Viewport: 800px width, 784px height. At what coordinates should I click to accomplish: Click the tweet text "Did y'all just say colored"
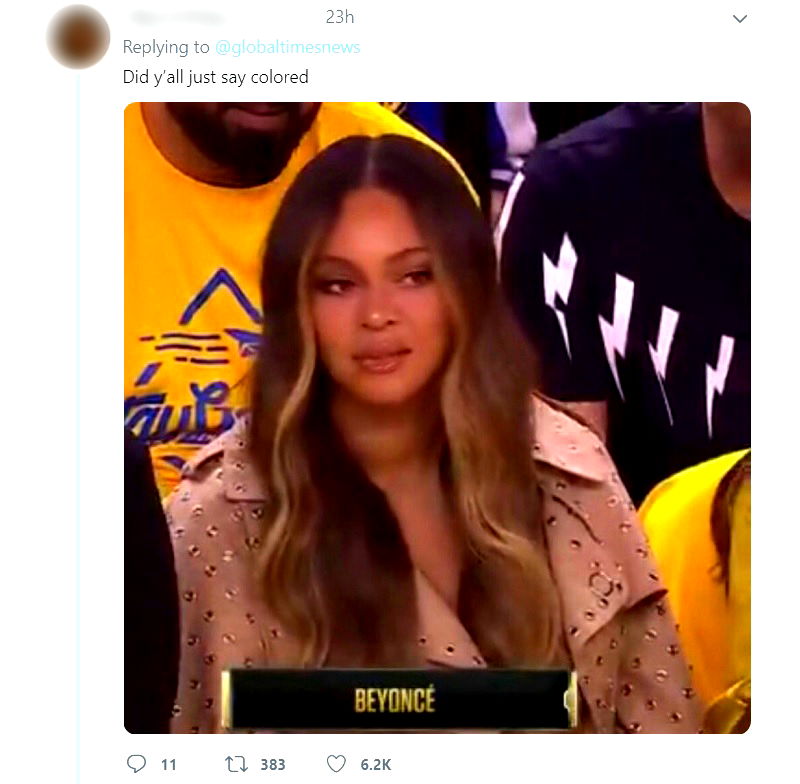click(215, 77)
